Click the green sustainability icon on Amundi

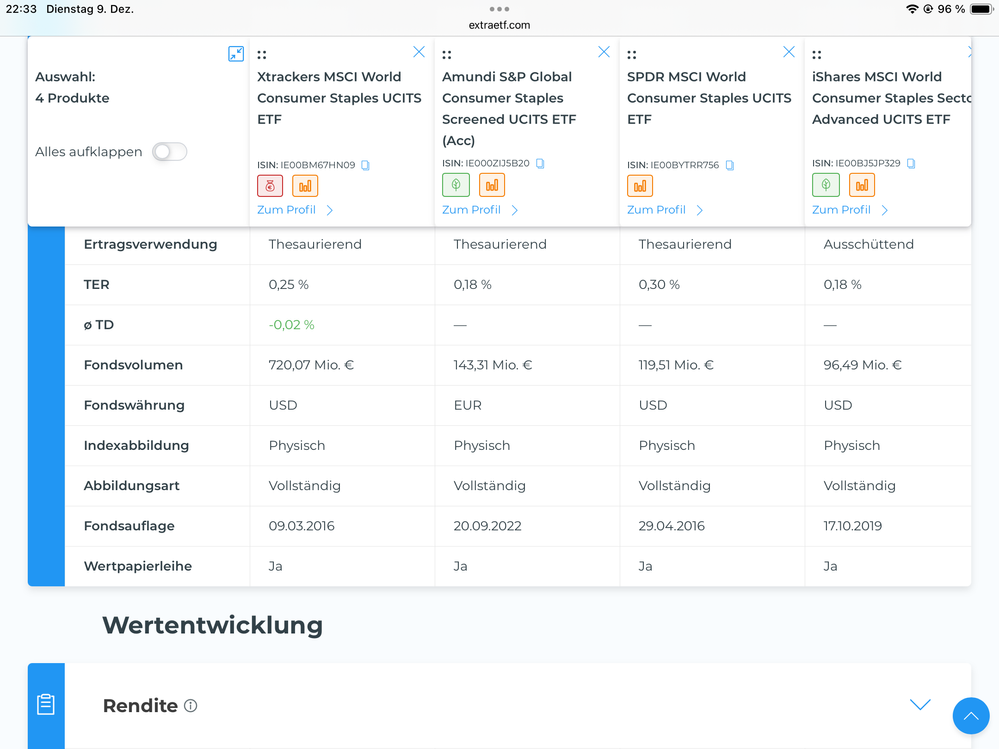coord(456,185)
